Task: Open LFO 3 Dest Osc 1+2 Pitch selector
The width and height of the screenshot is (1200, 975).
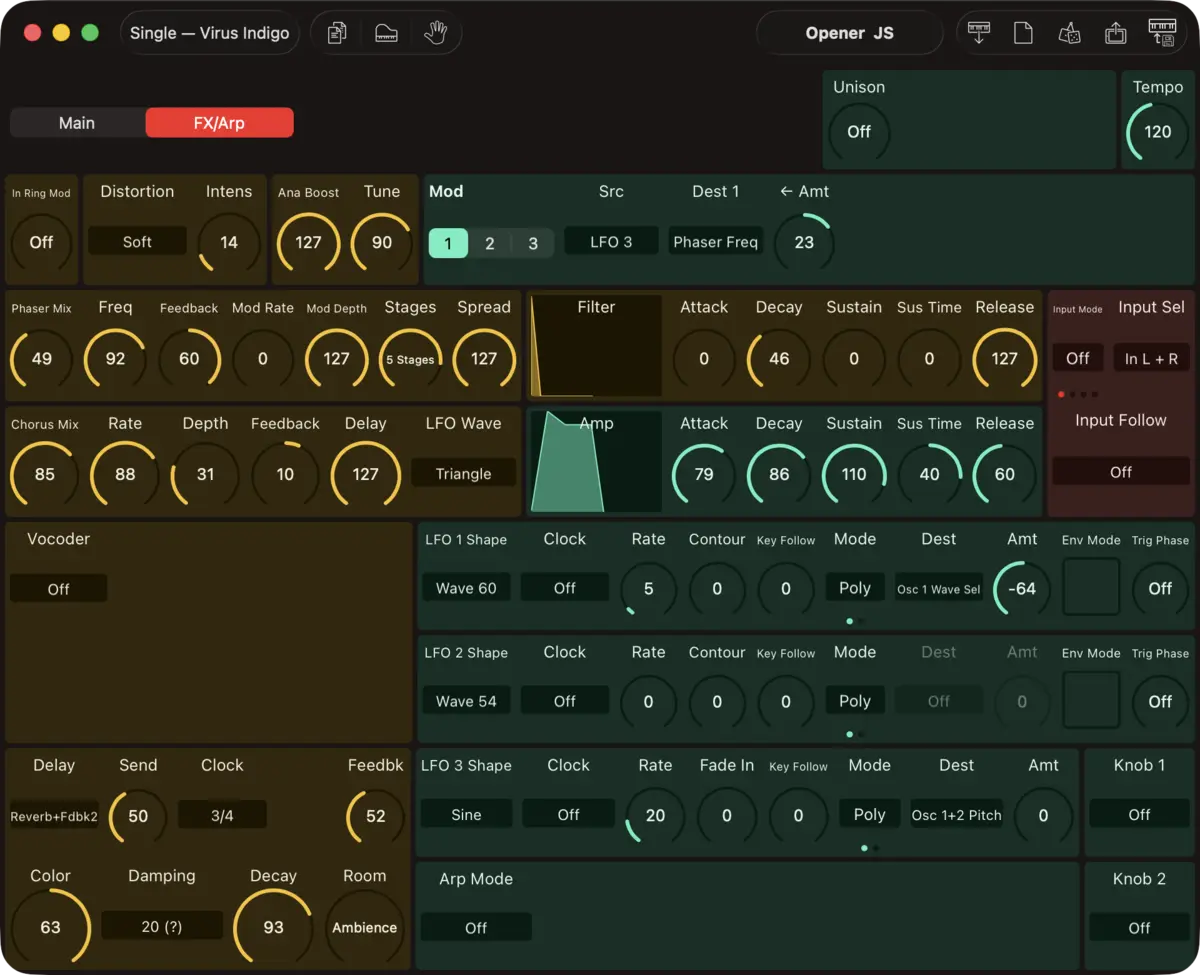Action: pyautogui.click(x=957, y=815)
